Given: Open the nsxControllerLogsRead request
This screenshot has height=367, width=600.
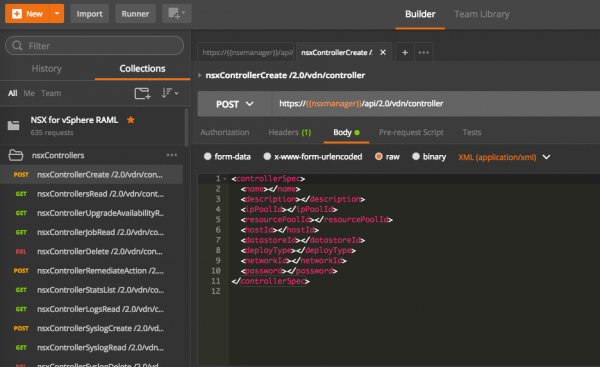Looking at the screenshot, I should pos(91,309).
